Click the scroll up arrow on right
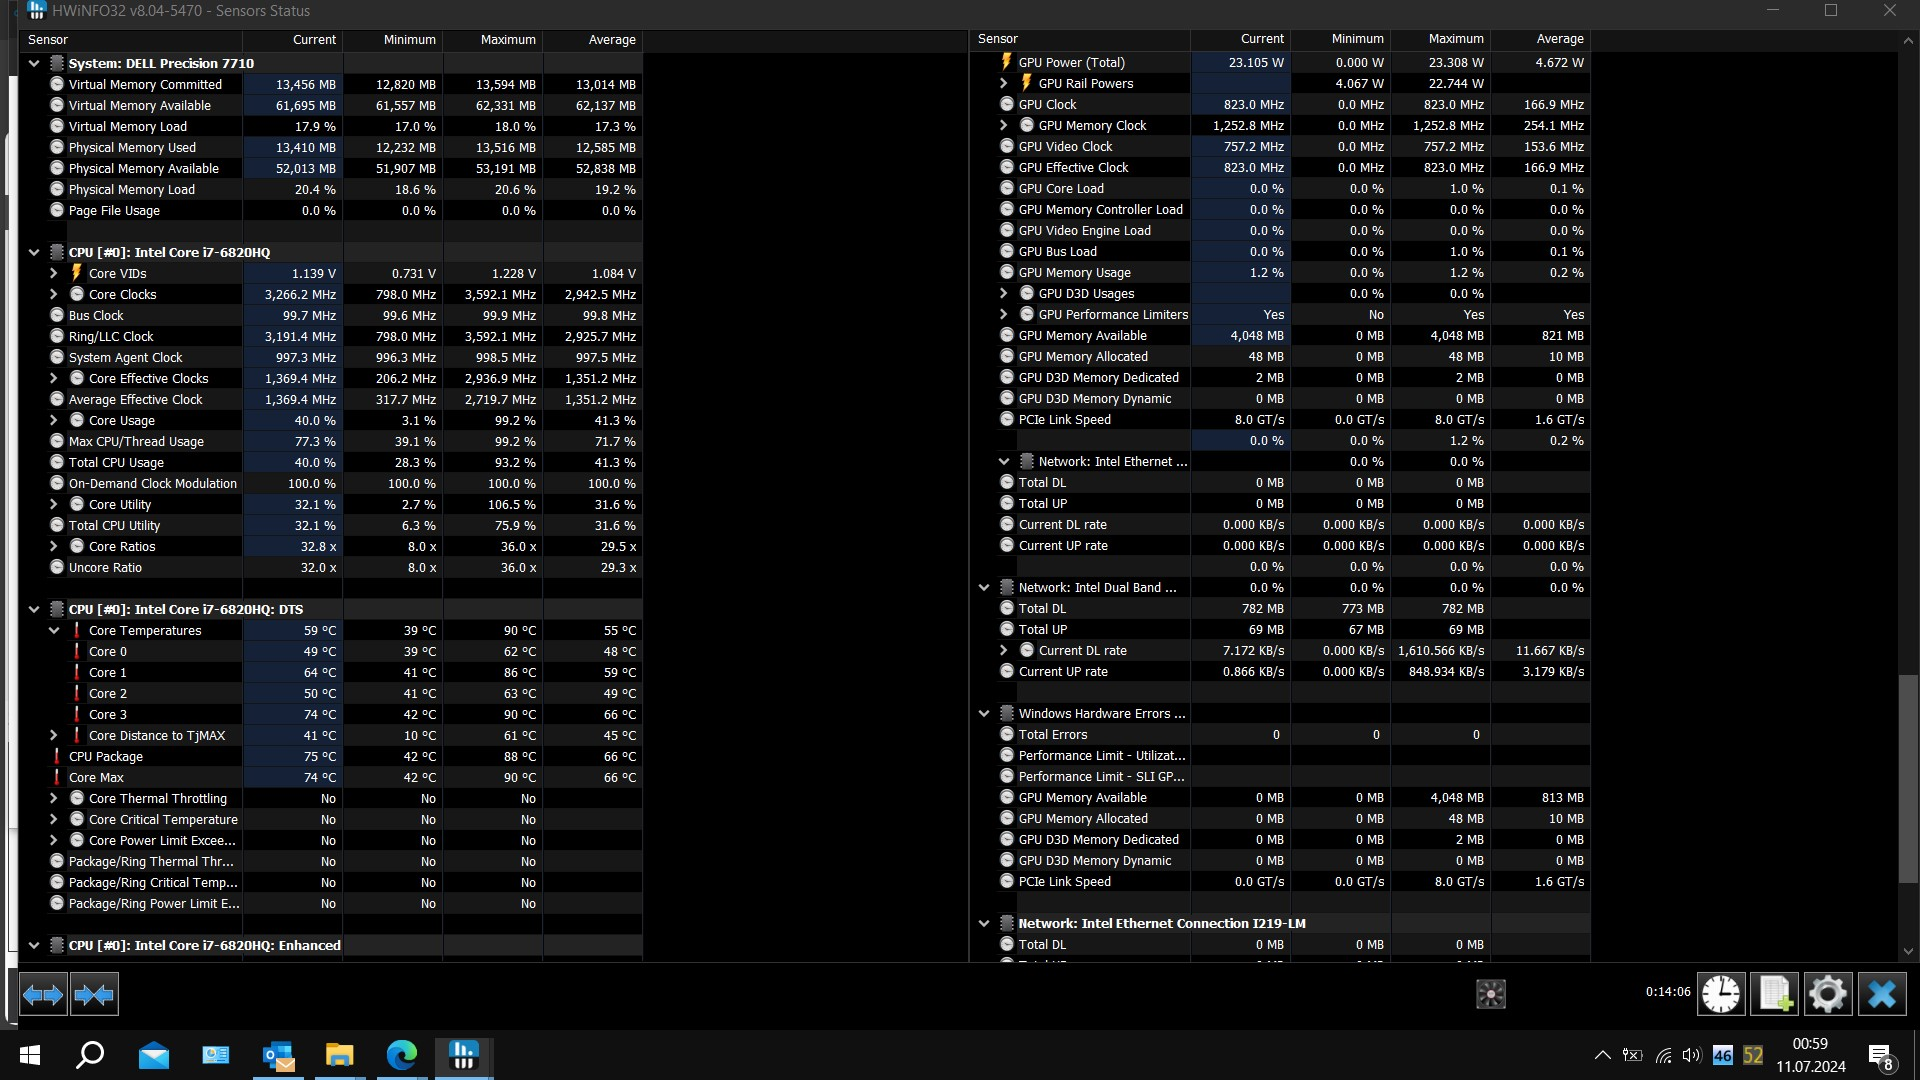The height and width of the screenshot is (1080, 1920). coord(1908,41)
